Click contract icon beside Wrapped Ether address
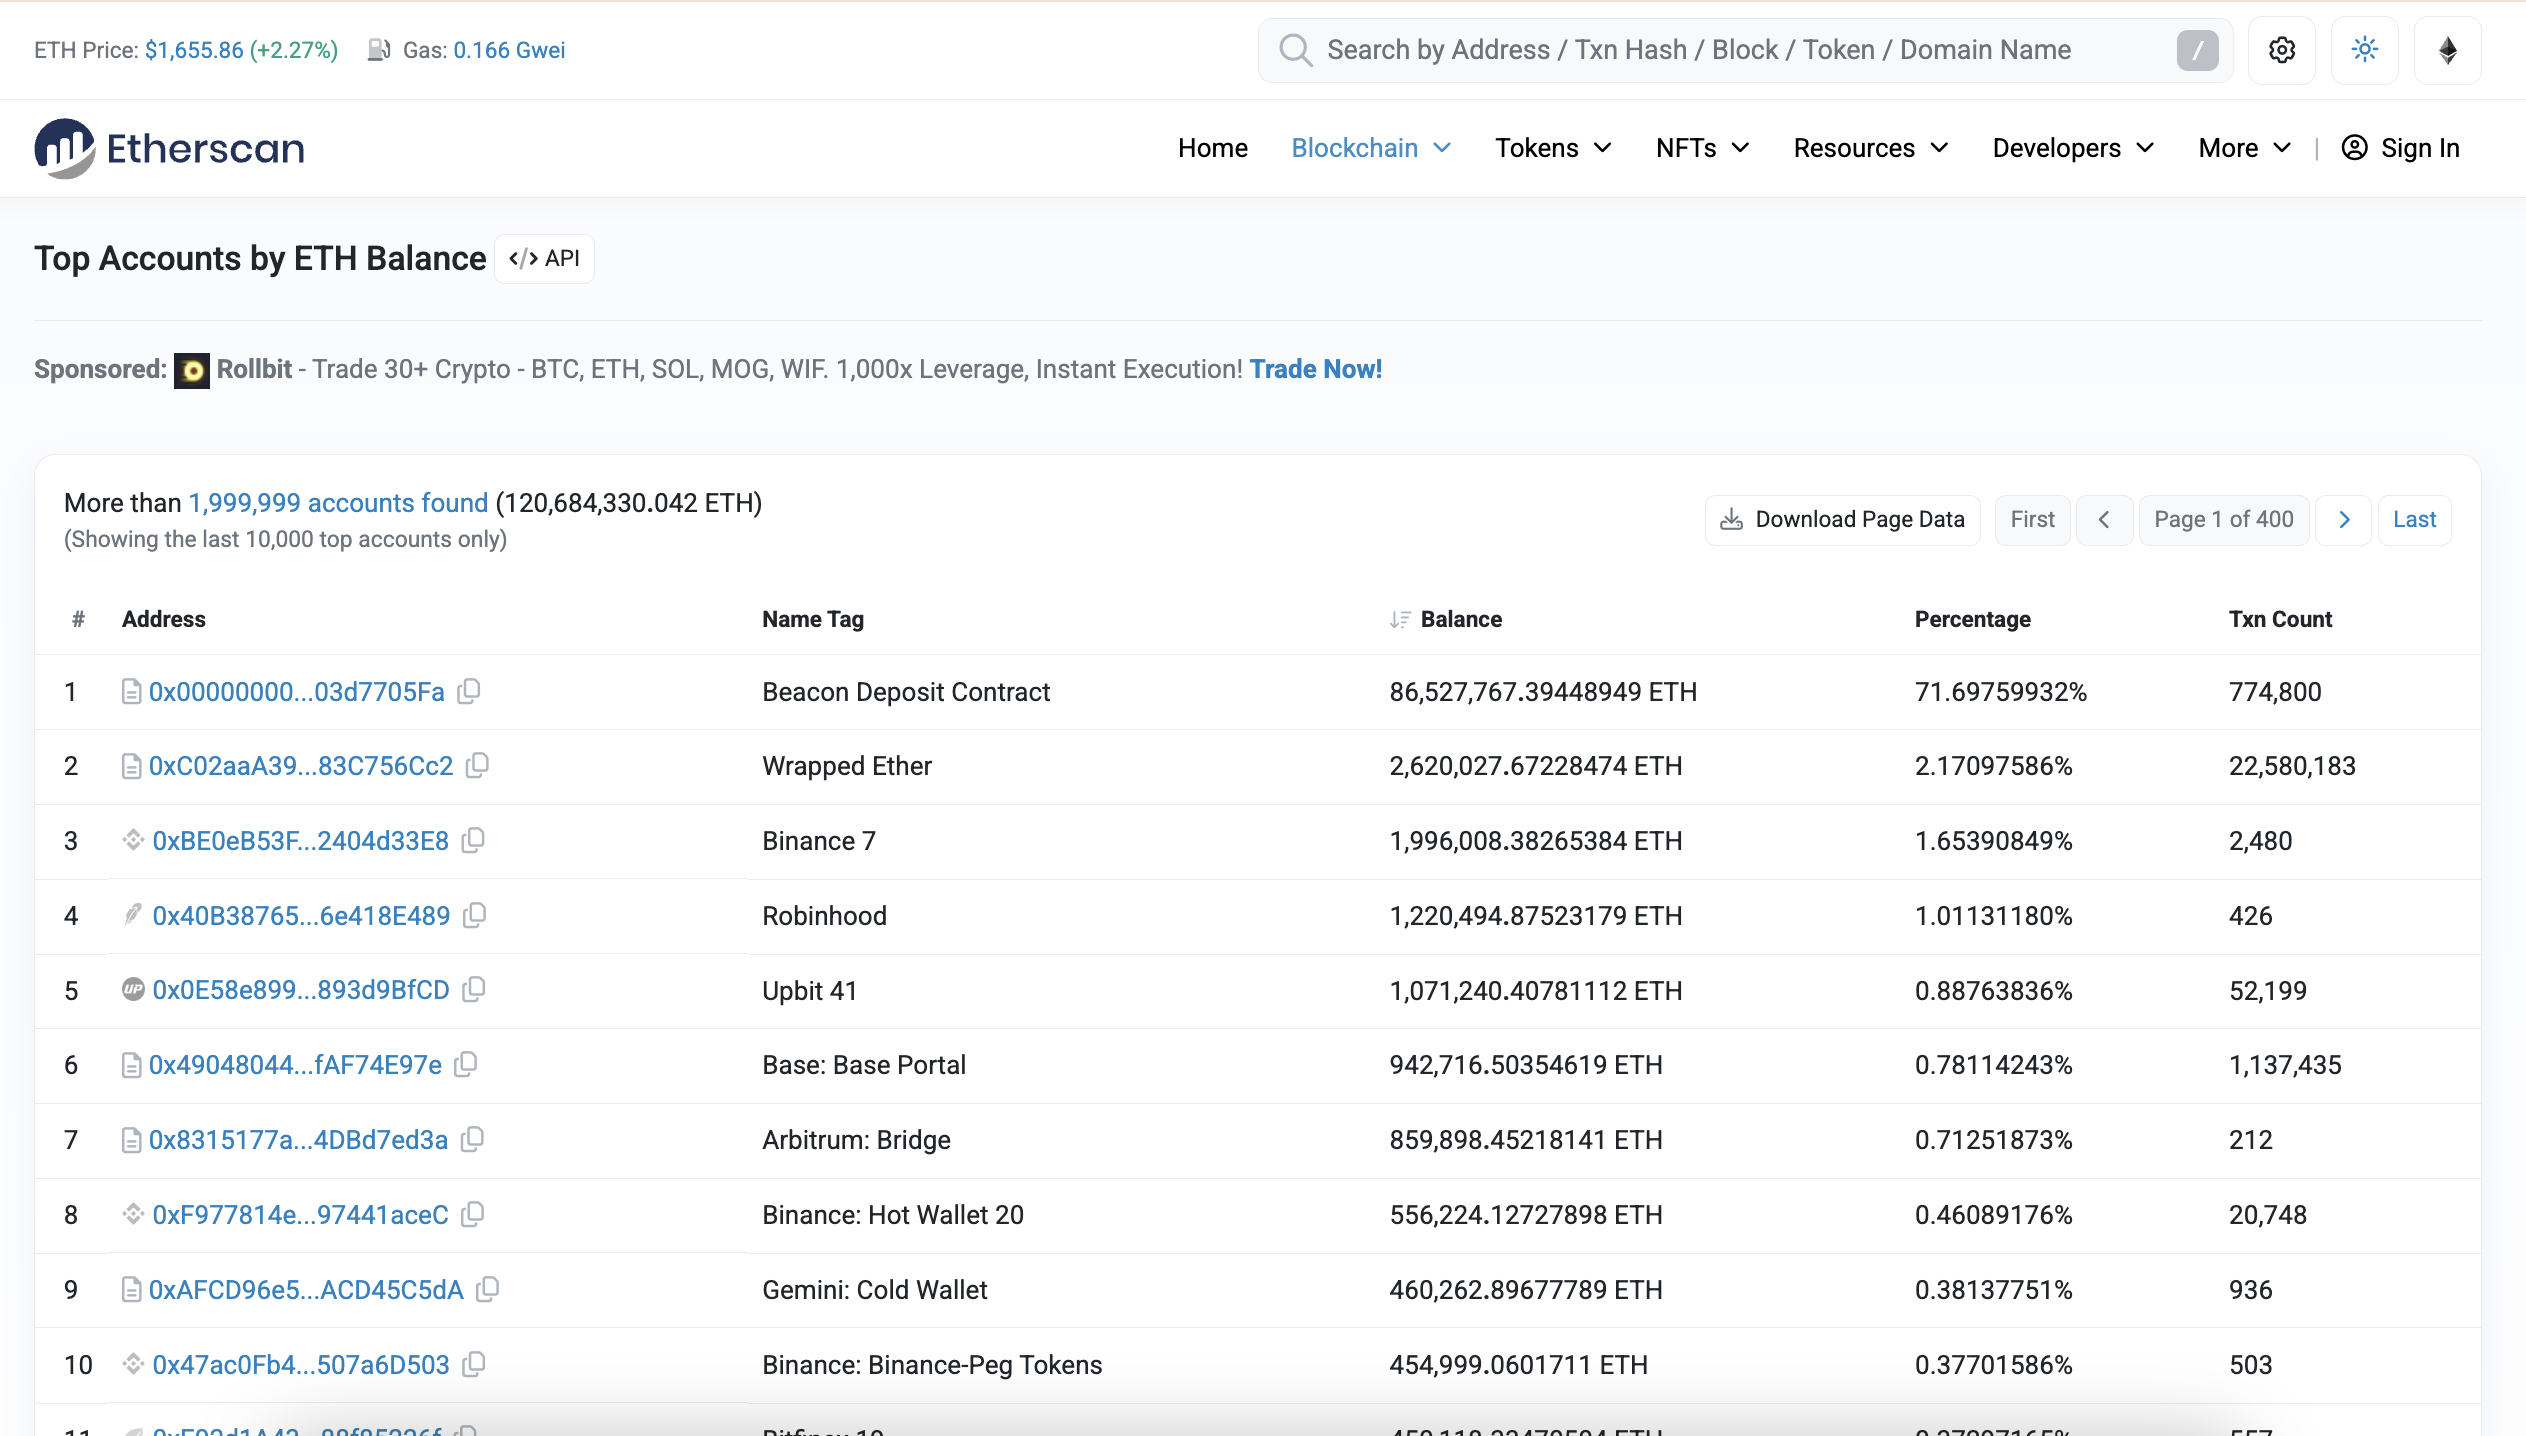The width and height of the screenshot is (2526, 1436). (131, 766)
